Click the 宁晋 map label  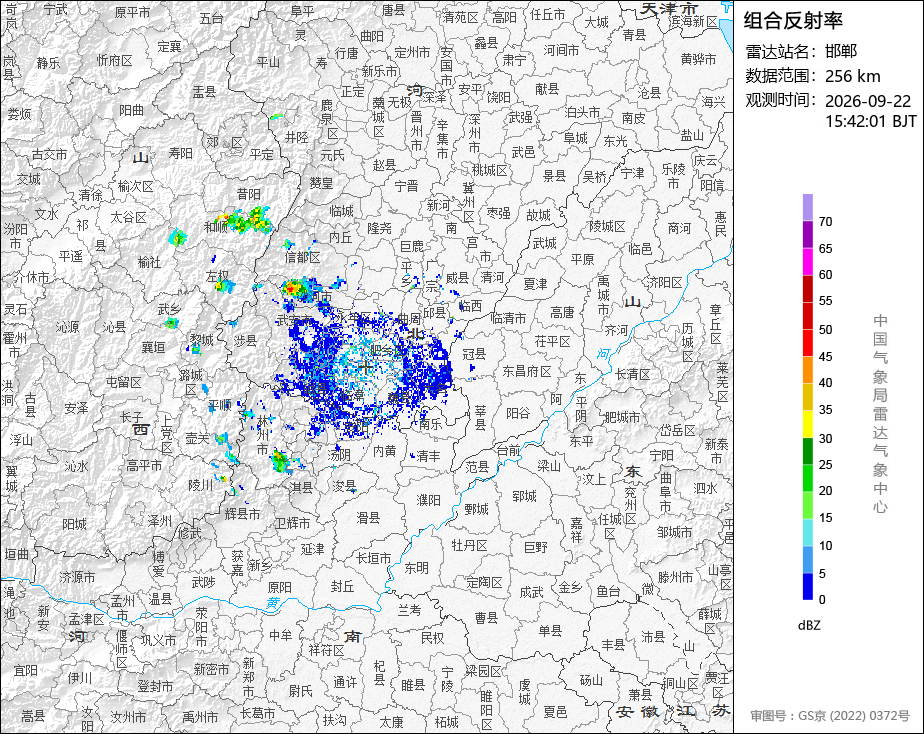[x=406, y=186]
